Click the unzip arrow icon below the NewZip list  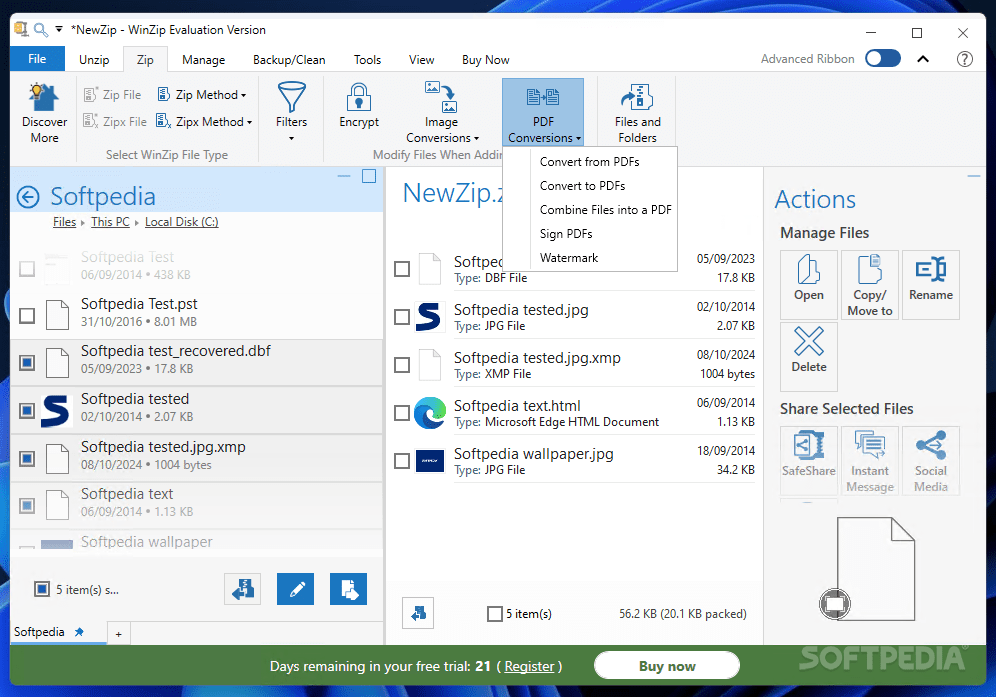coord(418,613)
